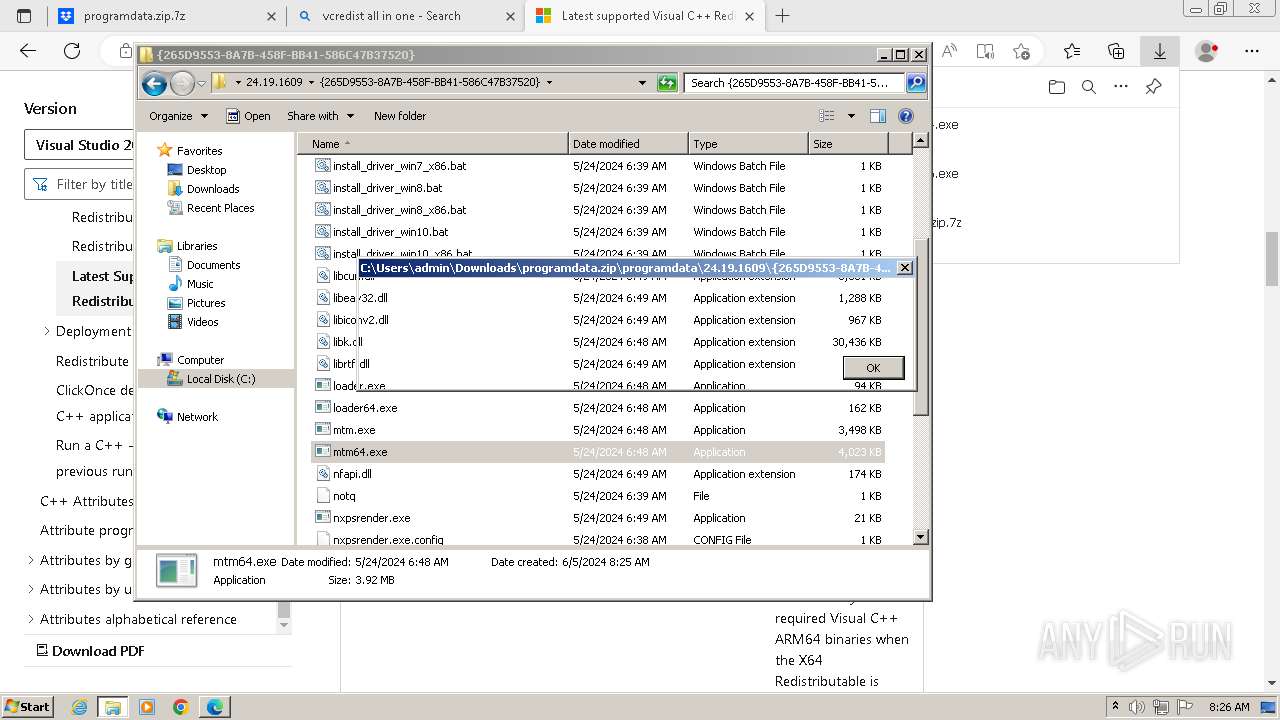Sort files by Type column
The height and width of the screenshot is (720, 1280).
click(748, 144)
